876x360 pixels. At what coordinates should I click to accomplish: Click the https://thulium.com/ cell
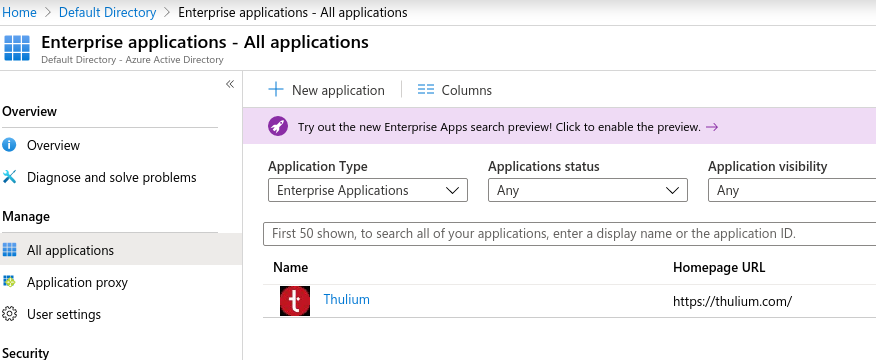tap(732, 302)
